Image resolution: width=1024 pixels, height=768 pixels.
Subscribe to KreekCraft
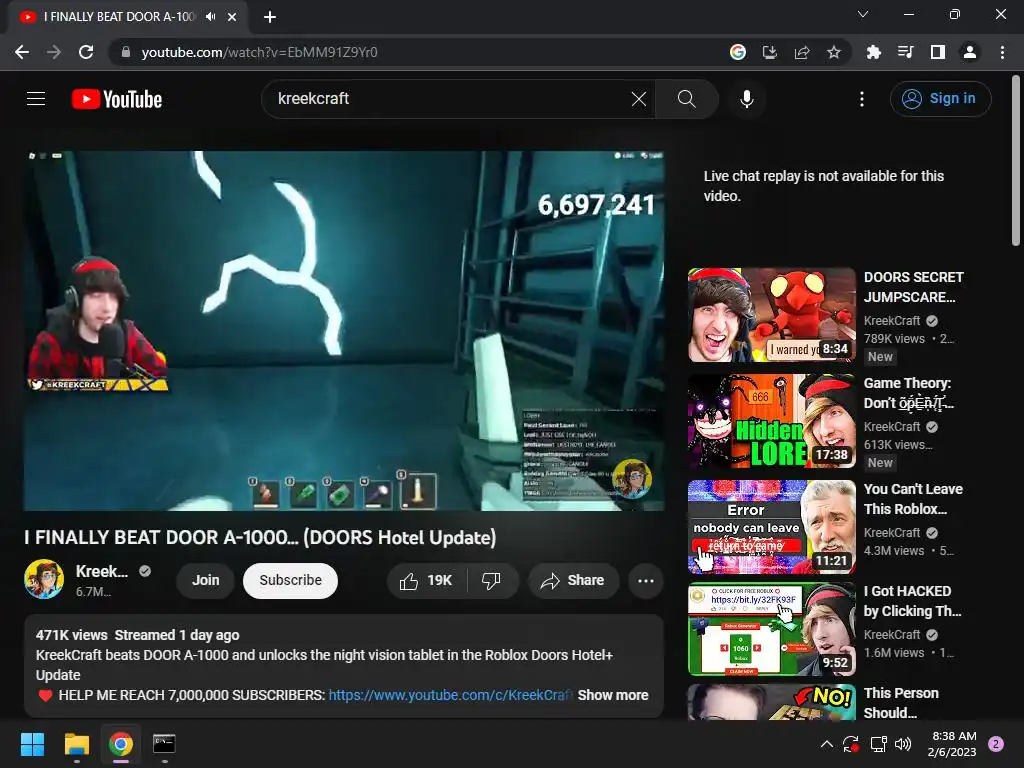click(291, 581)
